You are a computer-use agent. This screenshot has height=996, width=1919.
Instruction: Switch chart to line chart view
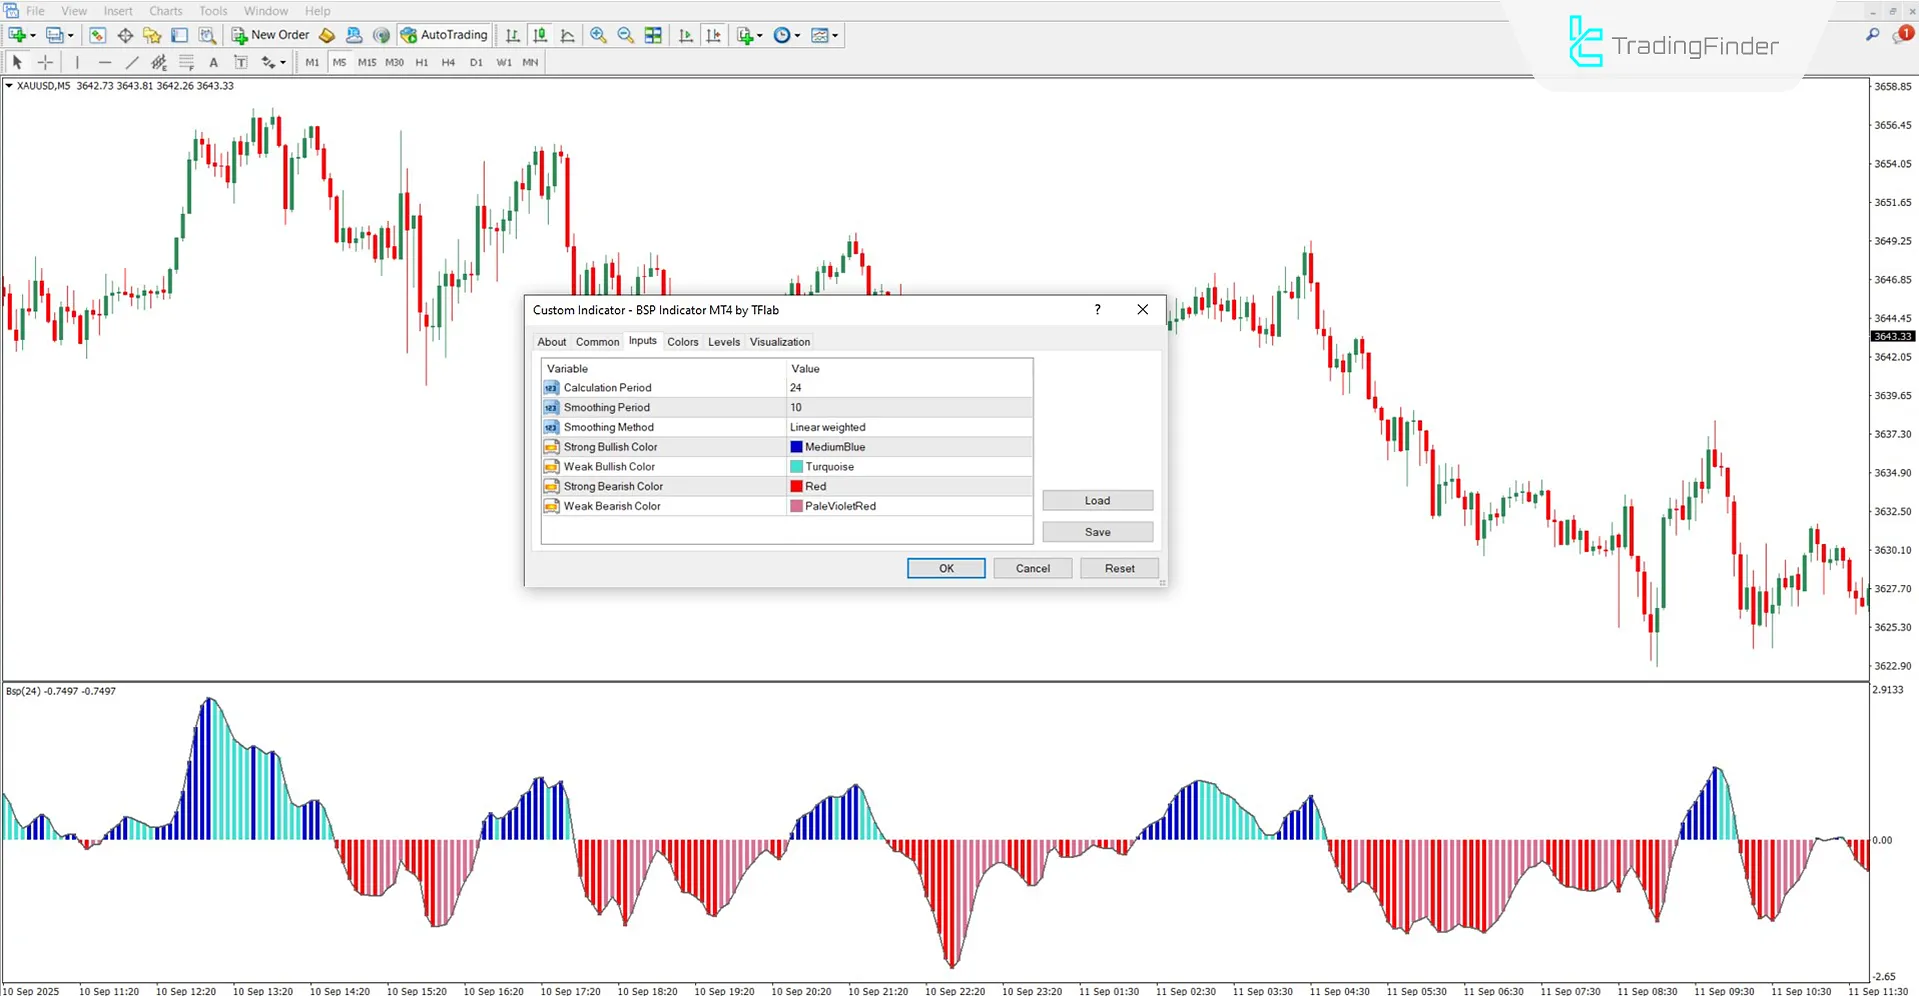pyautogui.click(x=568, y=35)
